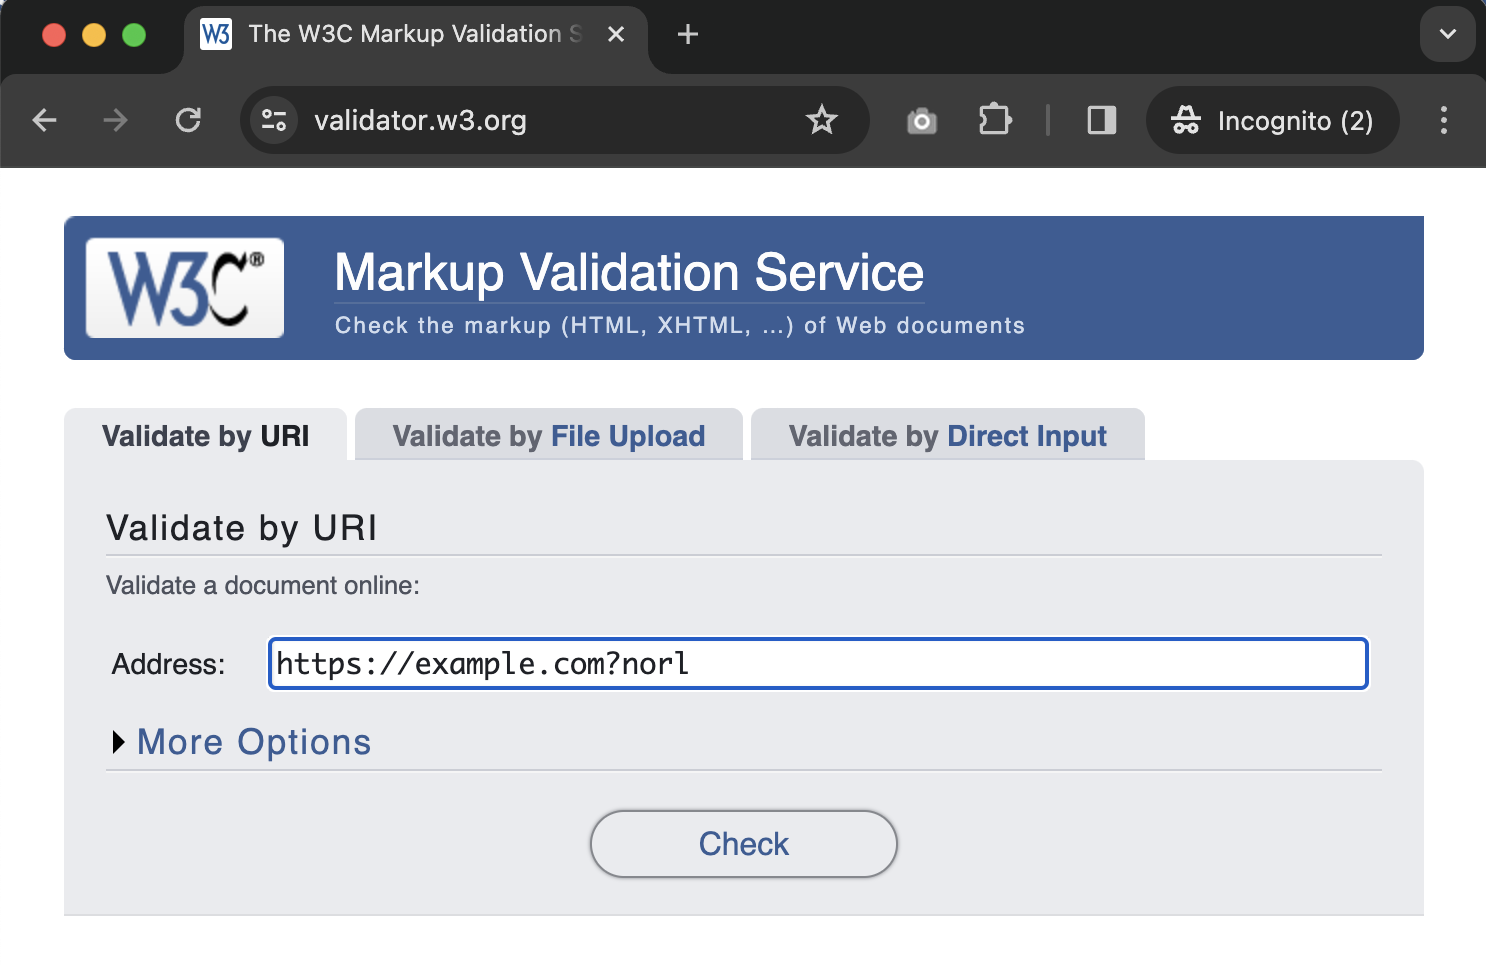Click the Incognito profile indicator
This screenshot has width=1486, height=966.
(x=1272, y=120)
